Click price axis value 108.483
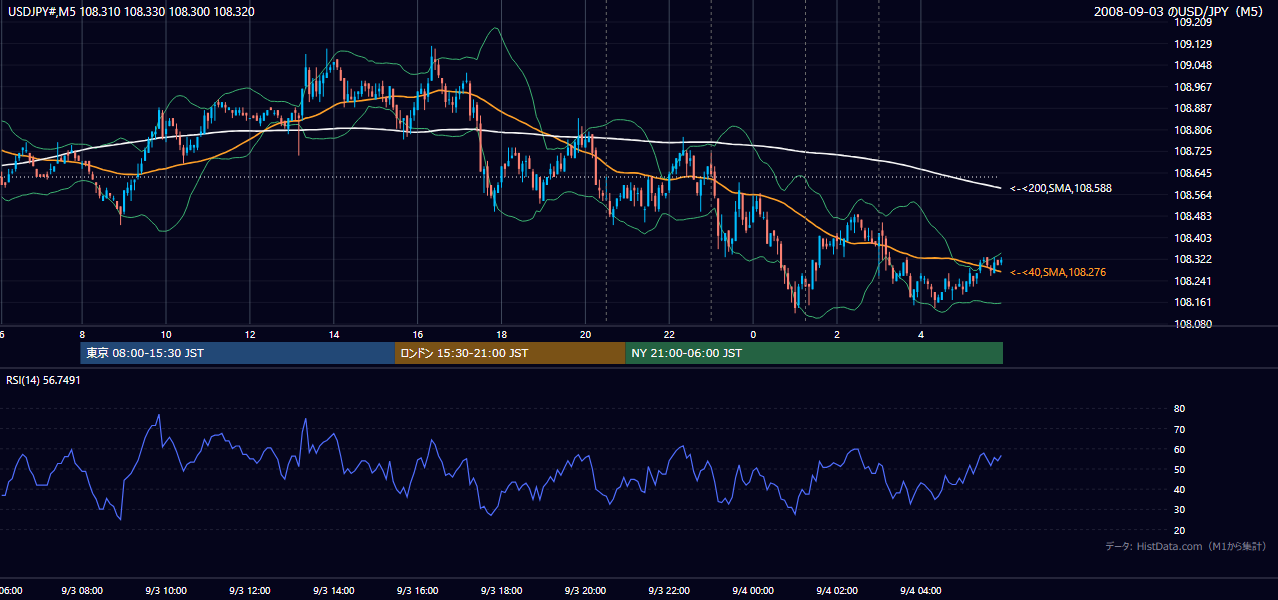Viewport: 1278px width, 600px height. click(1193, 216)
